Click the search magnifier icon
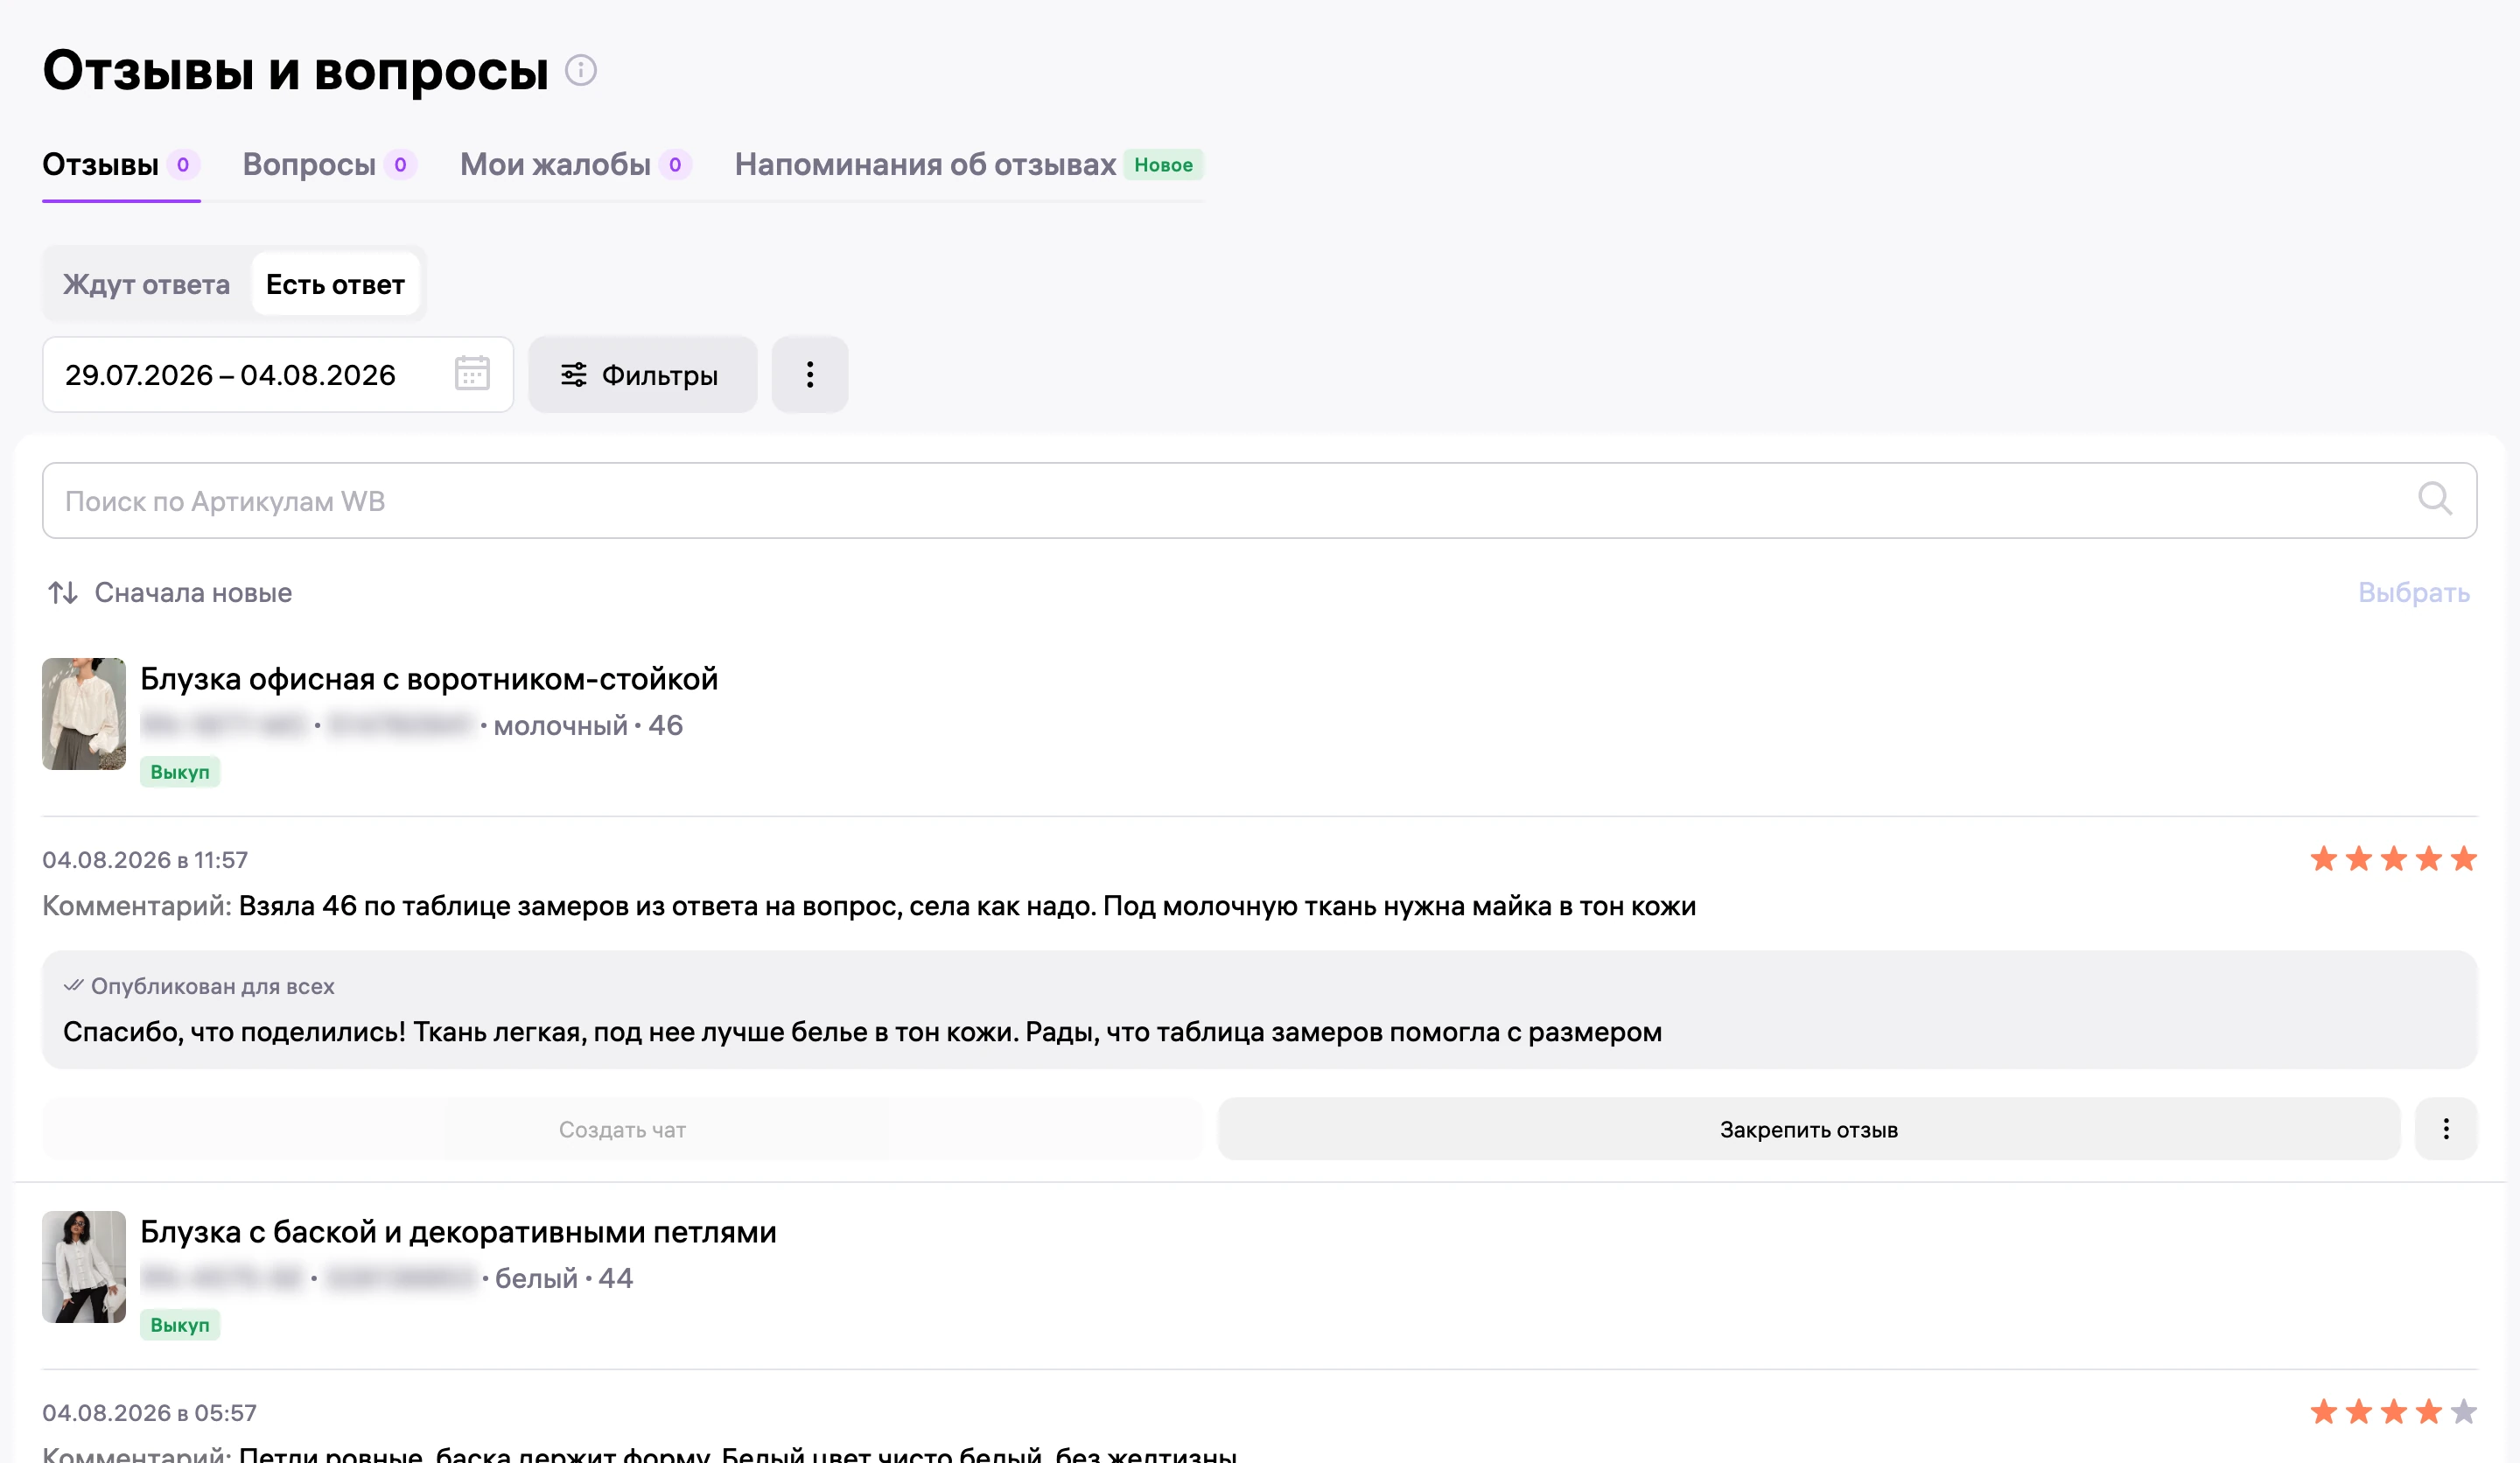Screen dimensions: 2520x1463 click(x=2434, y=499)
